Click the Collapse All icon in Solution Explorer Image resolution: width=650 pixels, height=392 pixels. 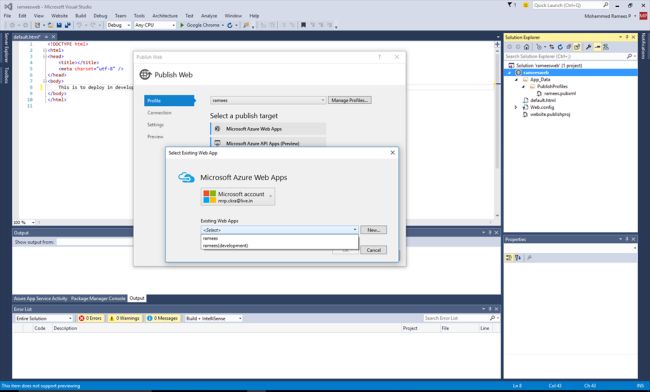tap(569, 47)
